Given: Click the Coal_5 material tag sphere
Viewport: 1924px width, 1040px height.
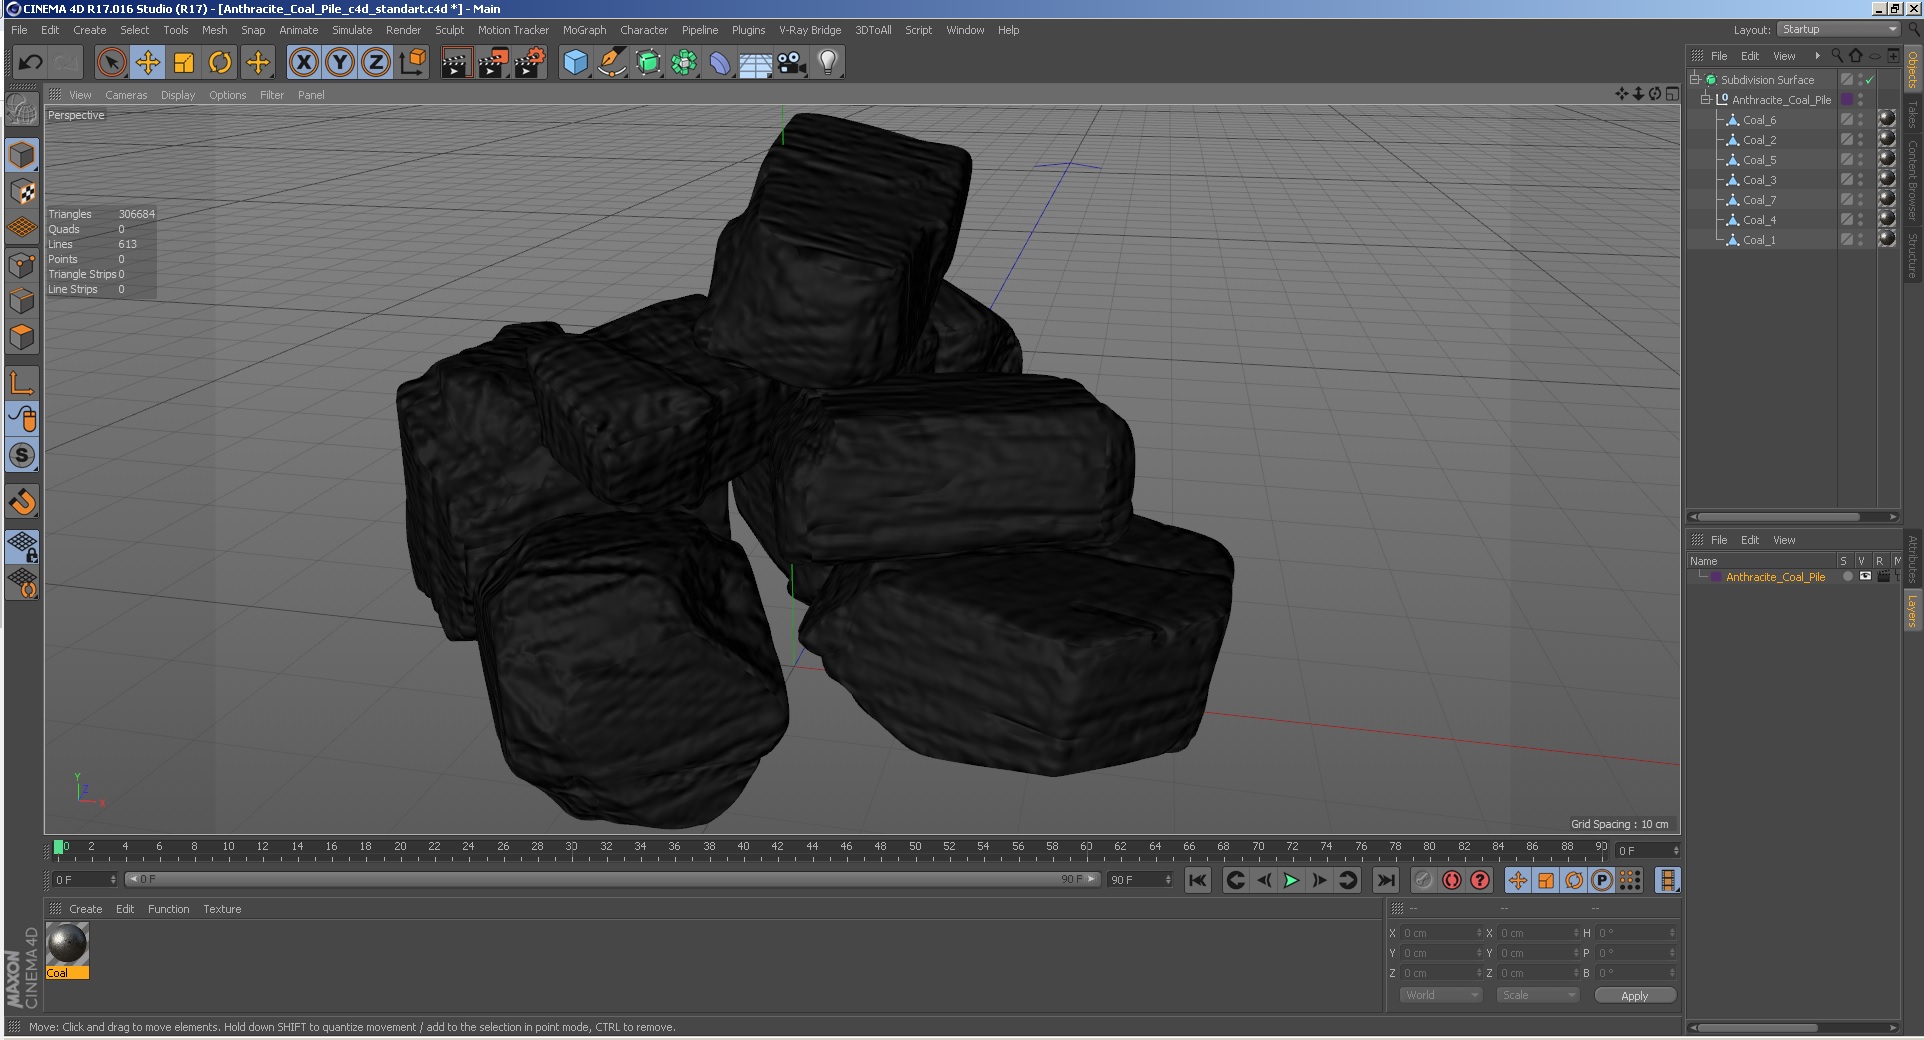Looking at the screenshot, I should point(1887,159).
